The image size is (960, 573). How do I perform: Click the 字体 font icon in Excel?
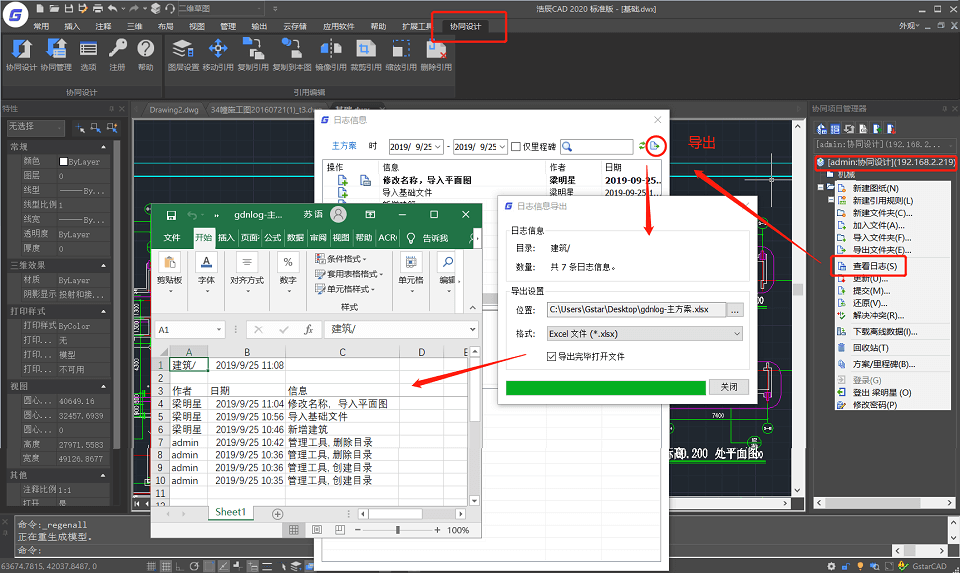click(206, 263)
